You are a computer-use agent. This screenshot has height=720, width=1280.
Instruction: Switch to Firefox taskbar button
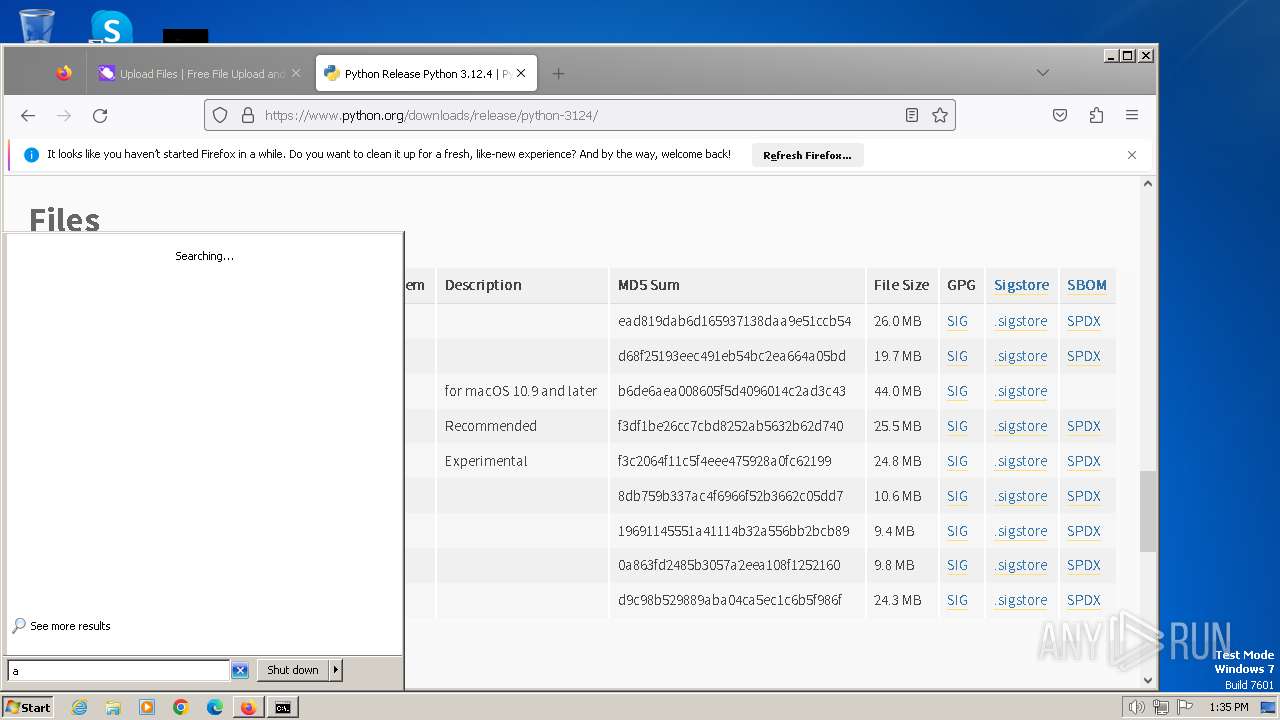(248, 707)
